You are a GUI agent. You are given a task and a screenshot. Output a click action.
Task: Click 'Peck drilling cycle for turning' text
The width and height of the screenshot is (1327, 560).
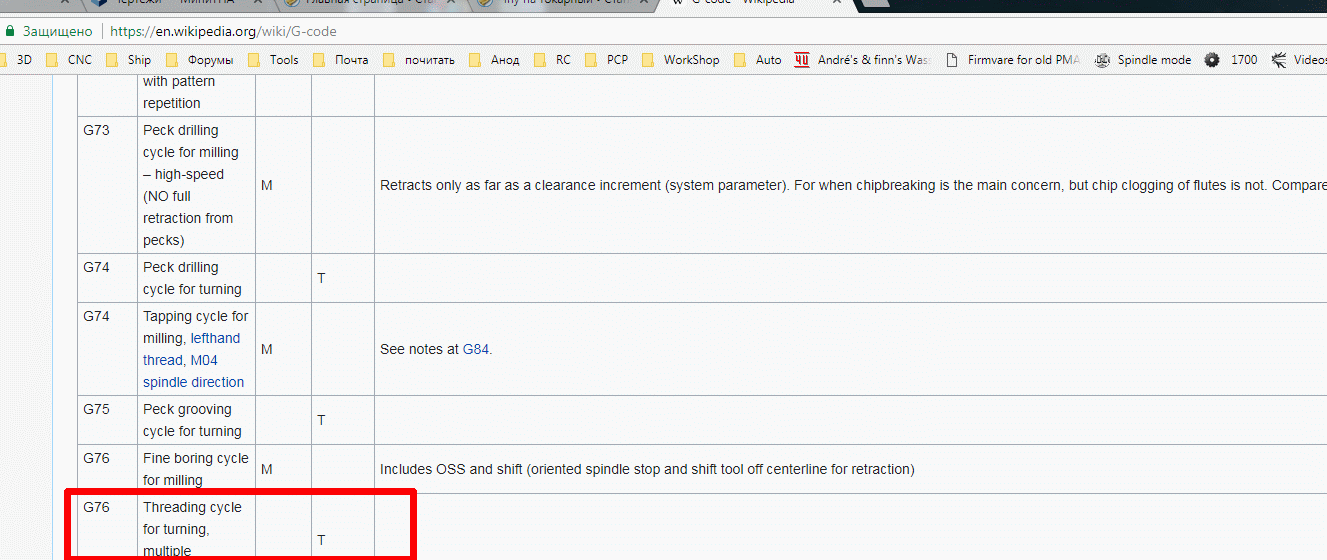coord(192,278)
